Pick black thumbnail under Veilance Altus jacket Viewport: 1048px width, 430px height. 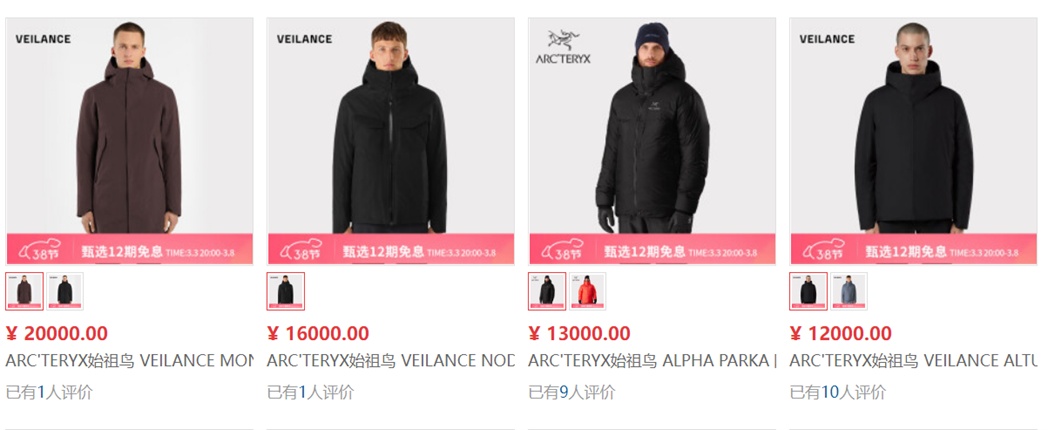point(808,291)
